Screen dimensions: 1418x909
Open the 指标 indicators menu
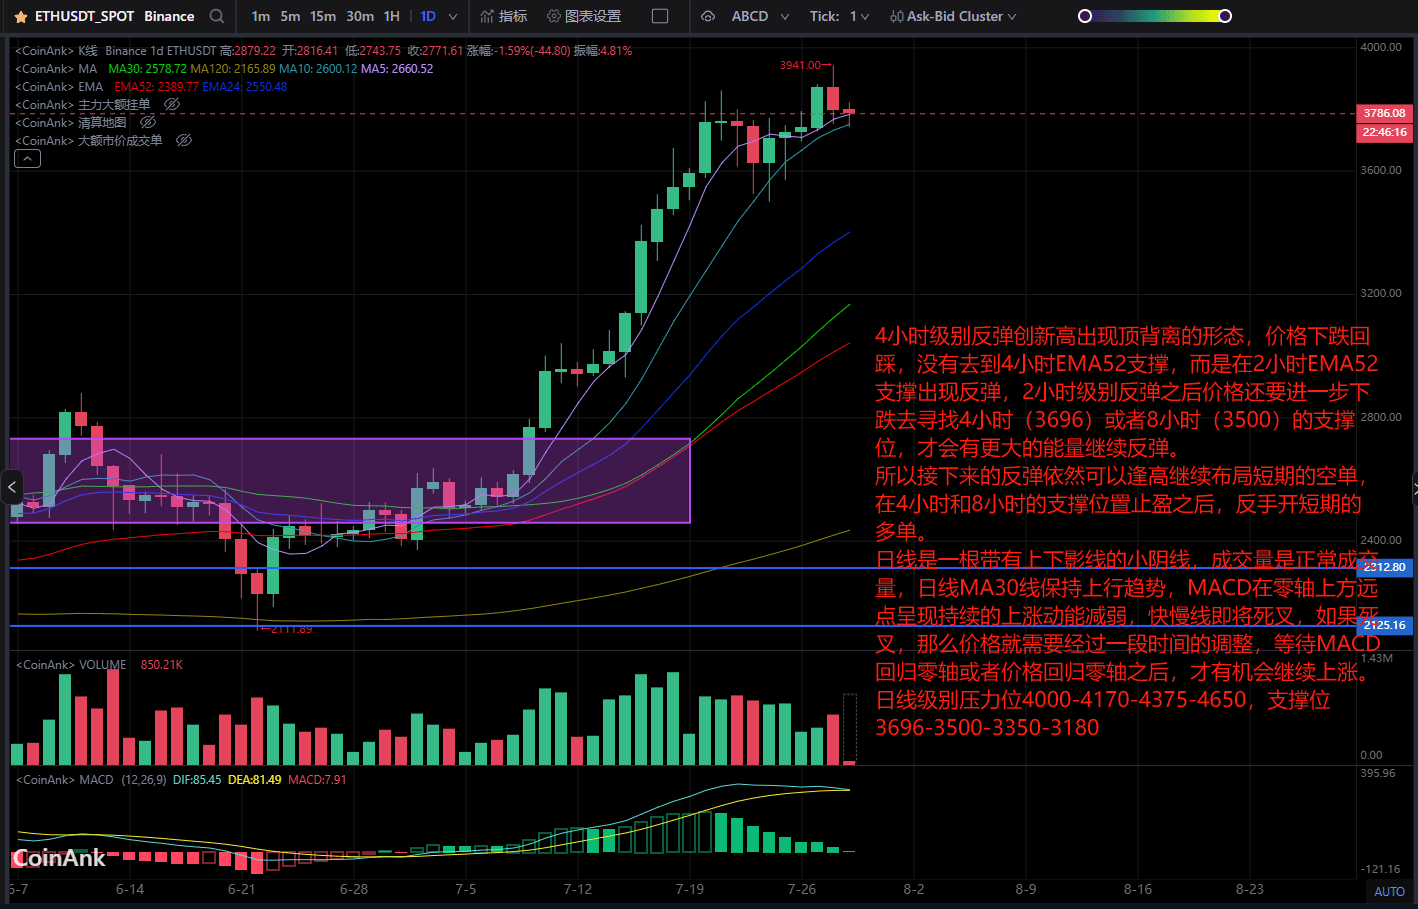503,16
